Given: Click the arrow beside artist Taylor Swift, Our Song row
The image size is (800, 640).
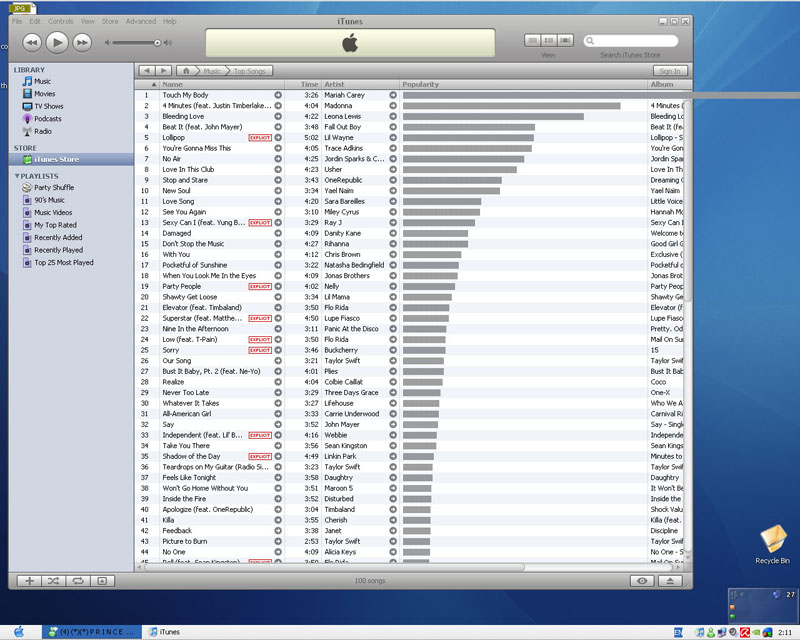Looking at the screenshot, I should (393, 361).
